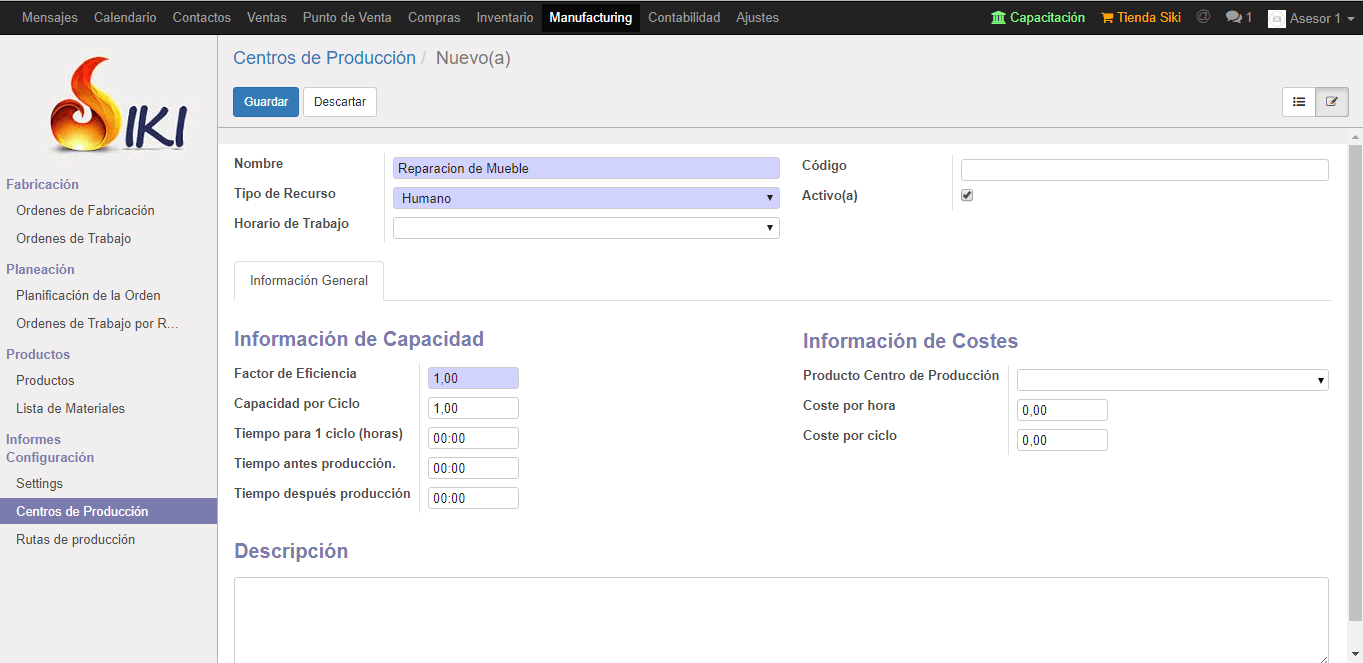This screenshot has height=663, width=1363.
Task: Click the Descripción text area
Action: click(x=781, y=620)
